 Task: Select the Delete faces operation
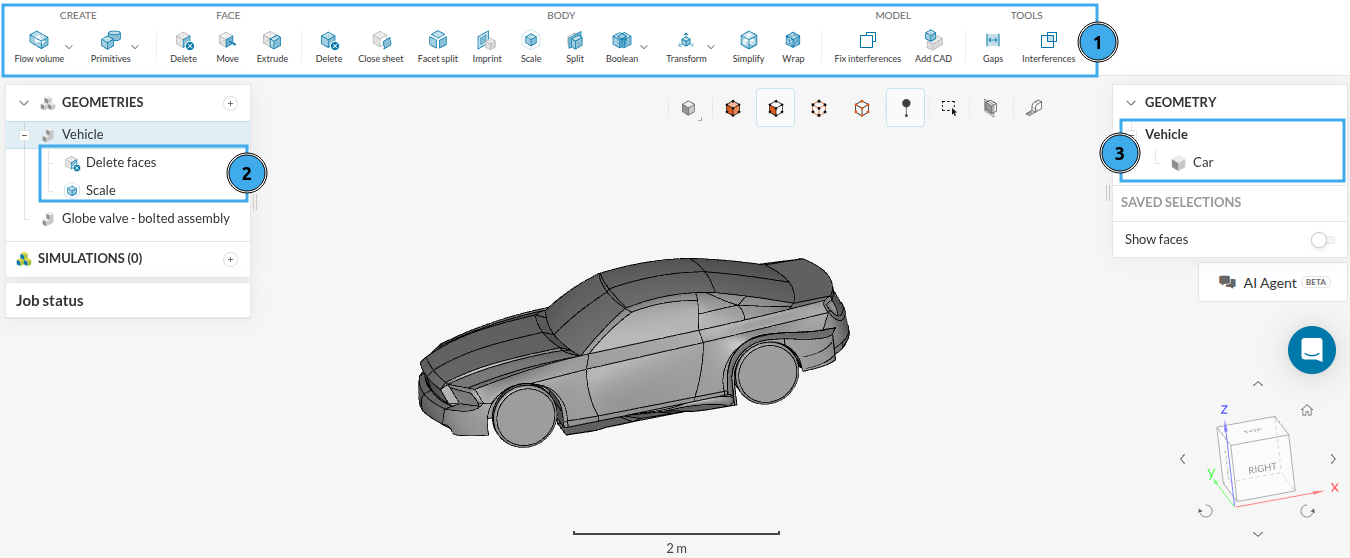(120, 162)
